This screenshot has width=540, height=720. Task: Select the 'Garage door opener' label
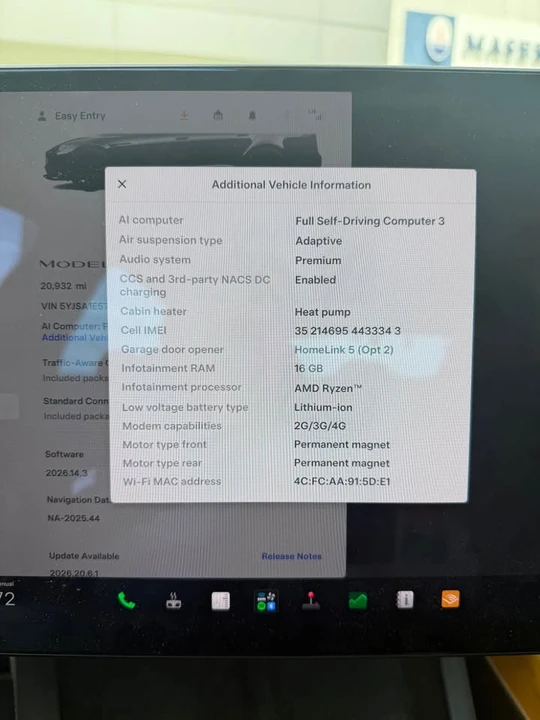tap(172, 349)
